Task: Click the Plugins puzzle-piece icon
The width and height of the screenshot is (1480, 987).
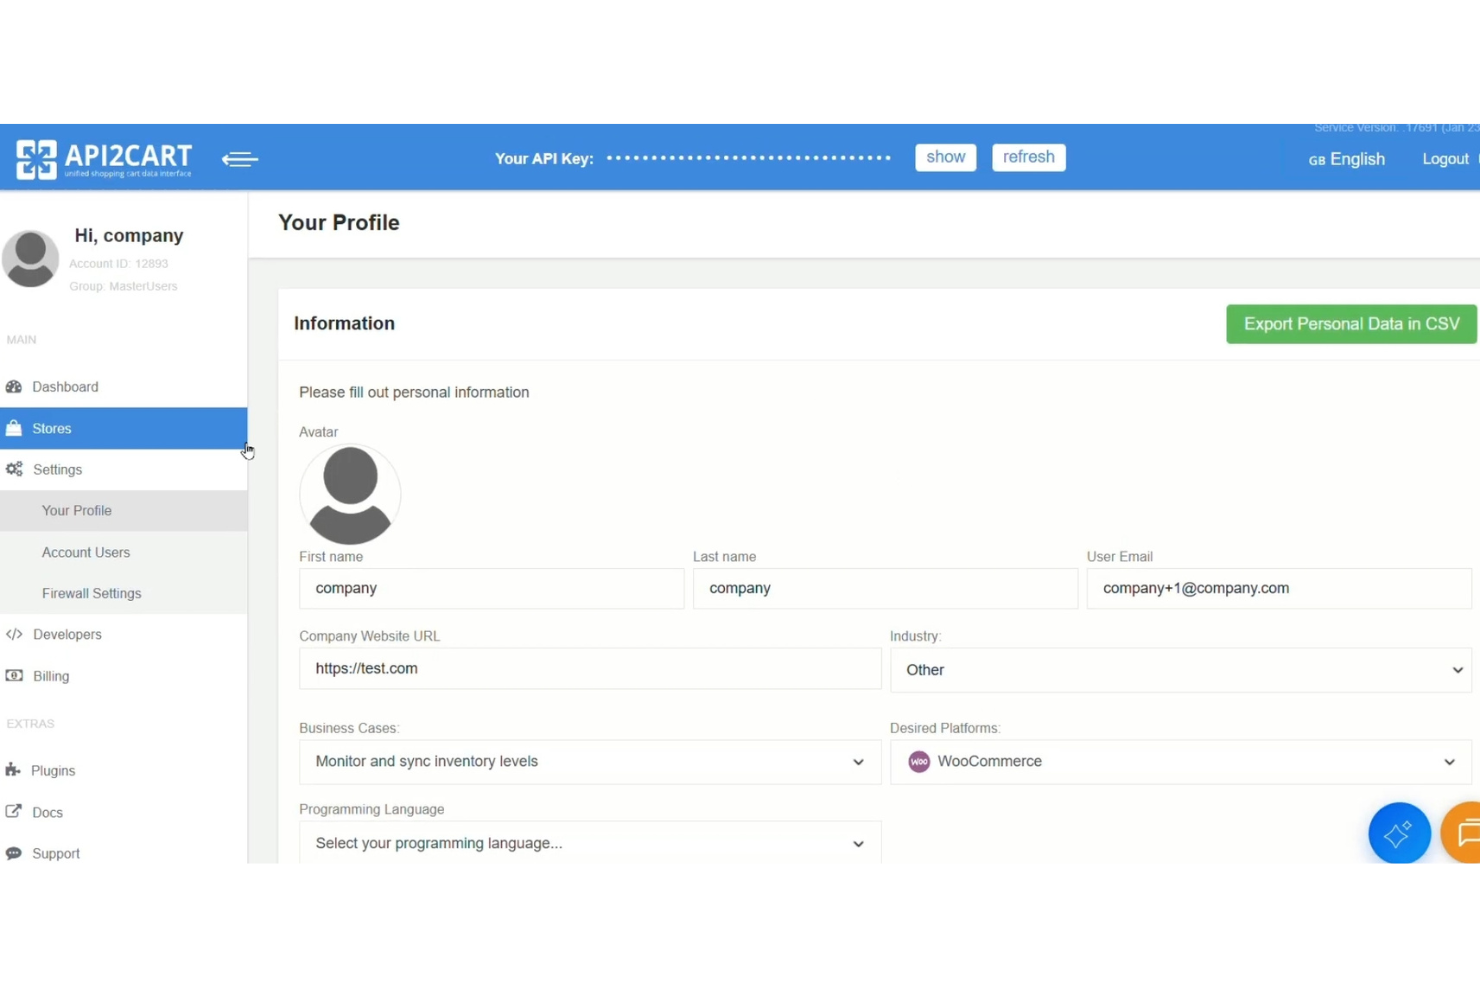Action: click(12, 770)
